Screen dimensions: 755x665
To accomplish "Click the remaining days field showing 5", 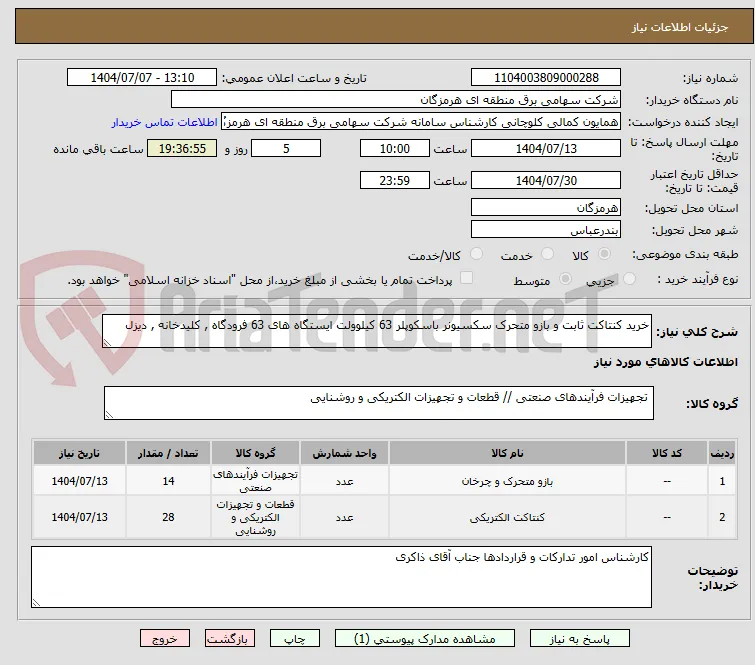I will [286, 148].
